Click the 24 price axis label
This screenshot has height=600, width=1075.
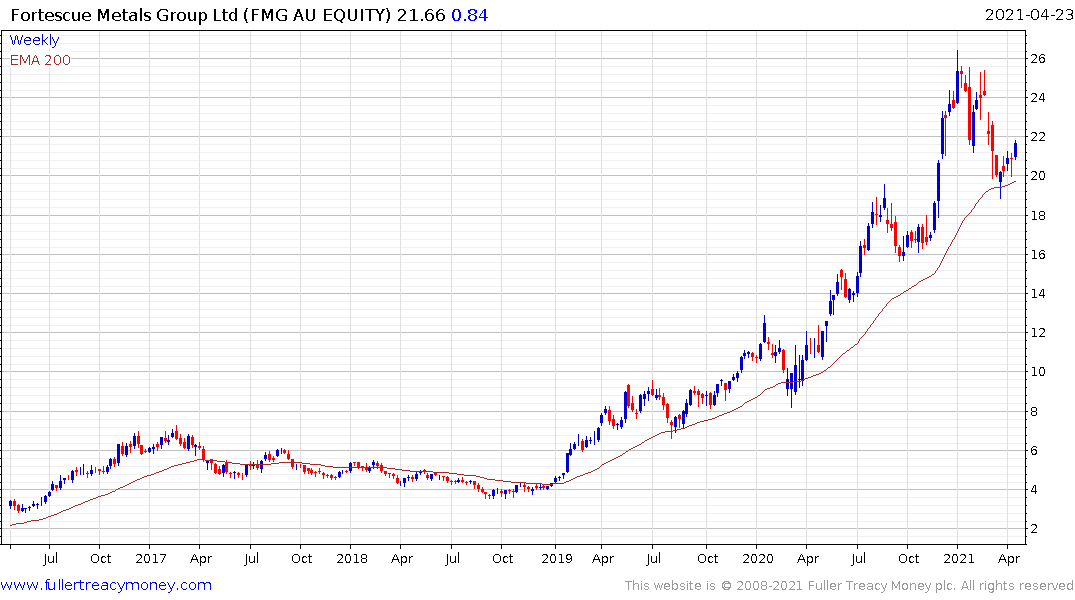[x=1038, y=98]
